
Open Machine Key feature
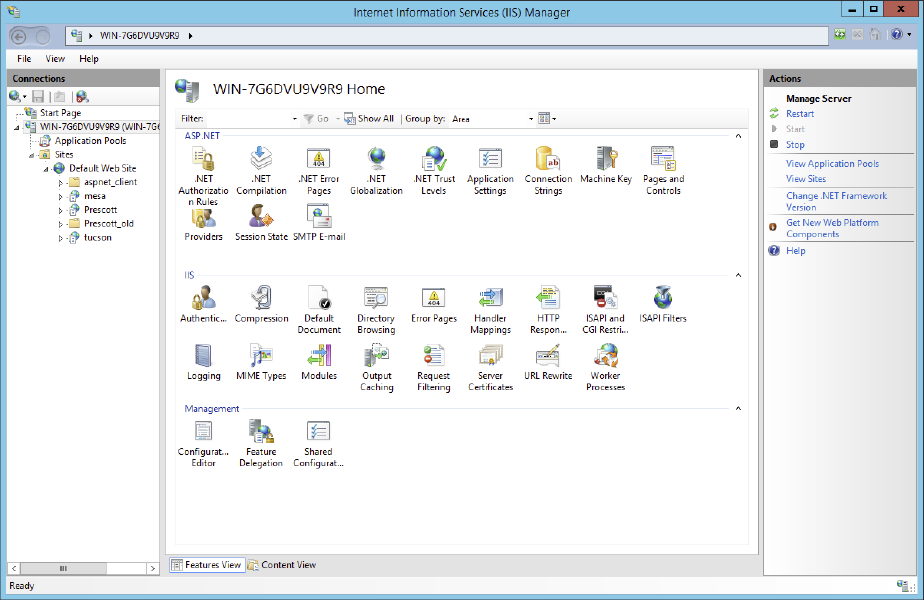coord(606,165)
